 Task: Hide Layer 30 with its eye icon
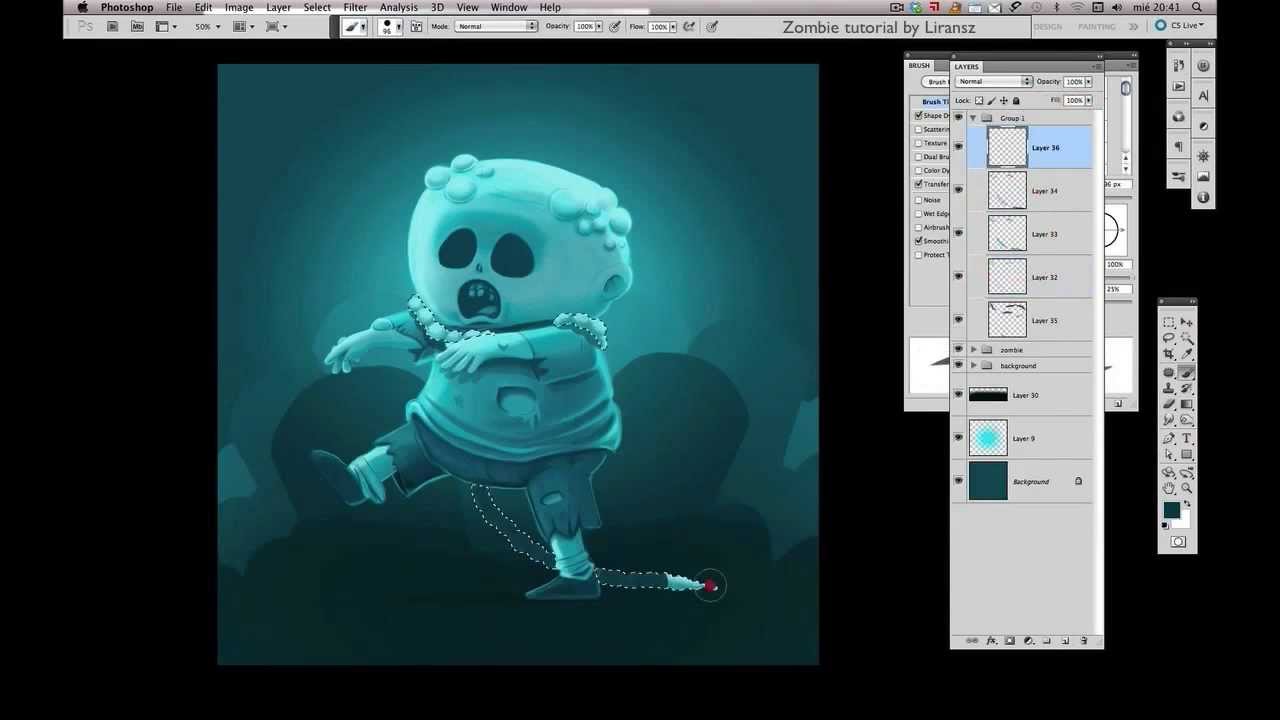pos(958,395)
